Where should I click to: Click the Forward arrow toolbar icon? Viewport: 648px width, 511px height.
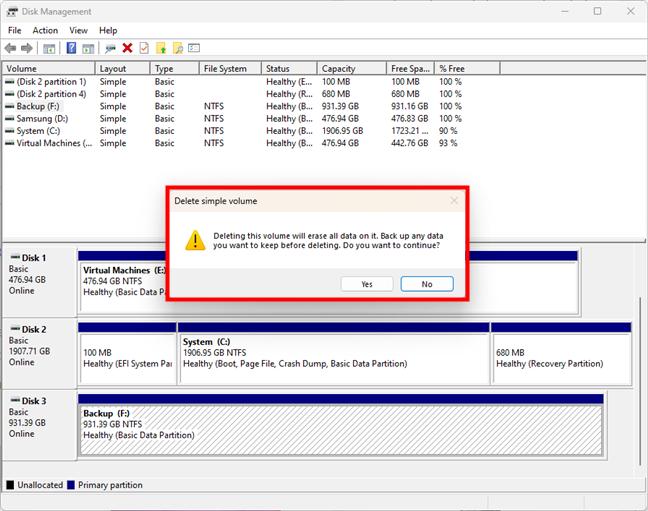tap(27, 48)
